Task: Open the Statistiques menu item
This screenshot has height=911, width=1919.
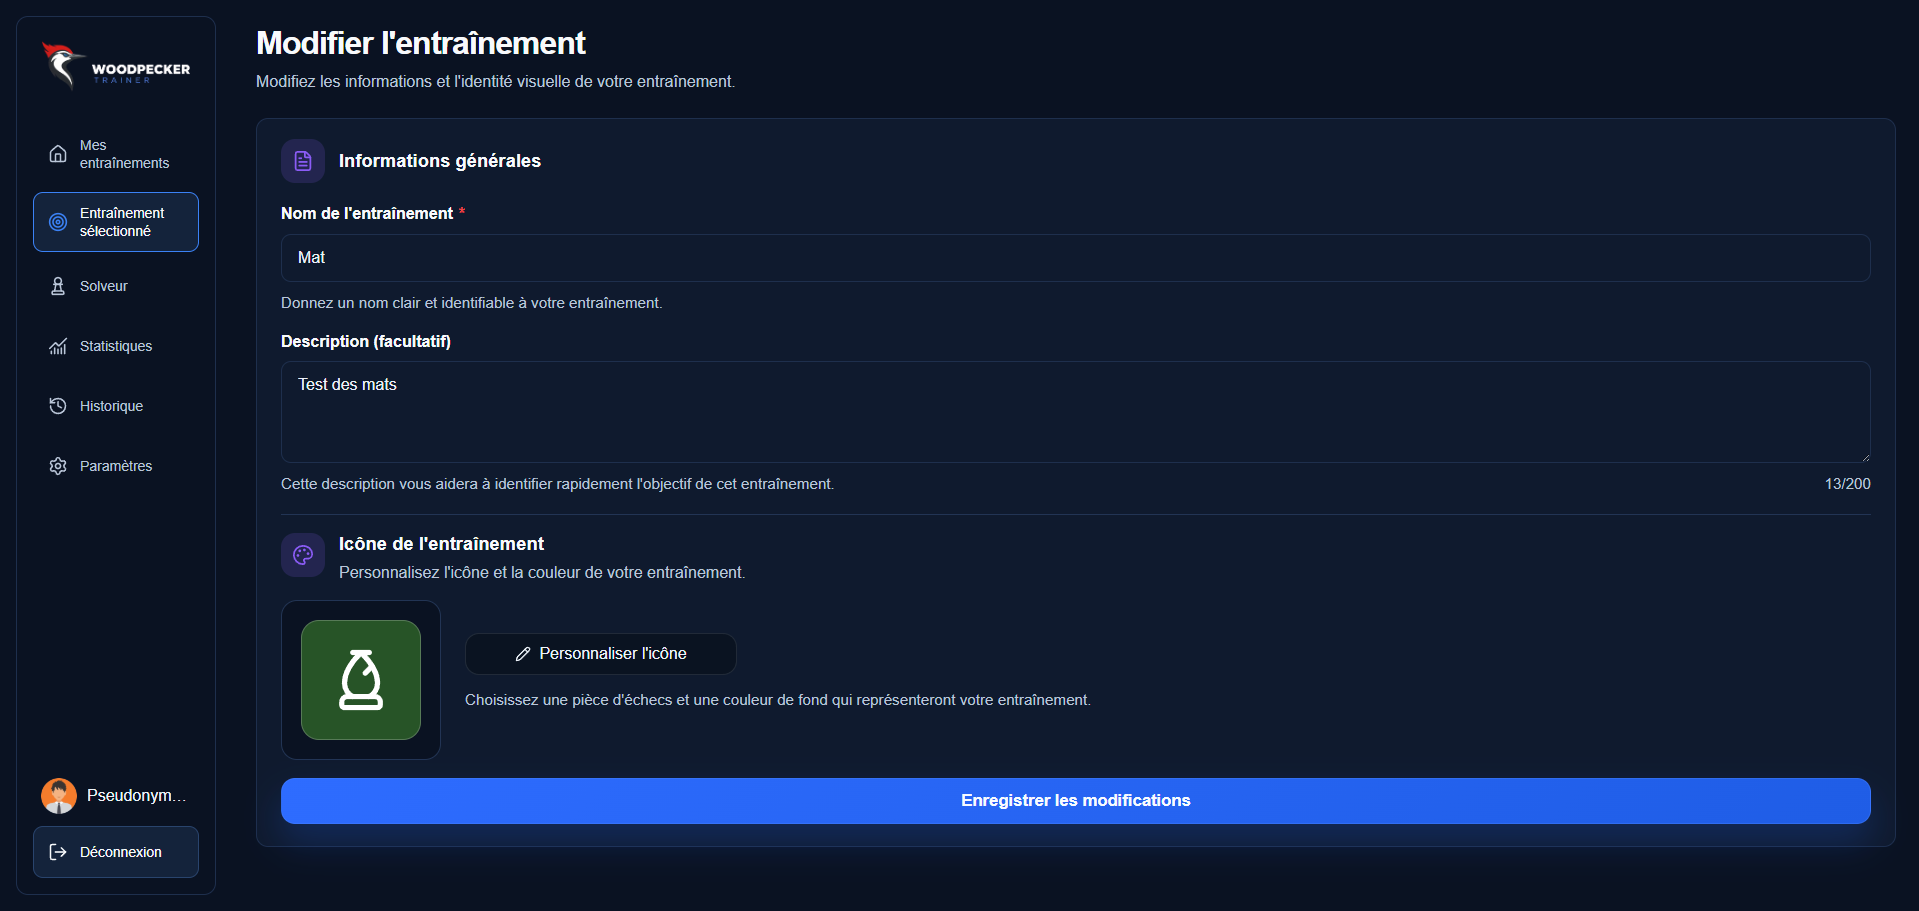Action: pyautogui.click(x=116, y=346)
